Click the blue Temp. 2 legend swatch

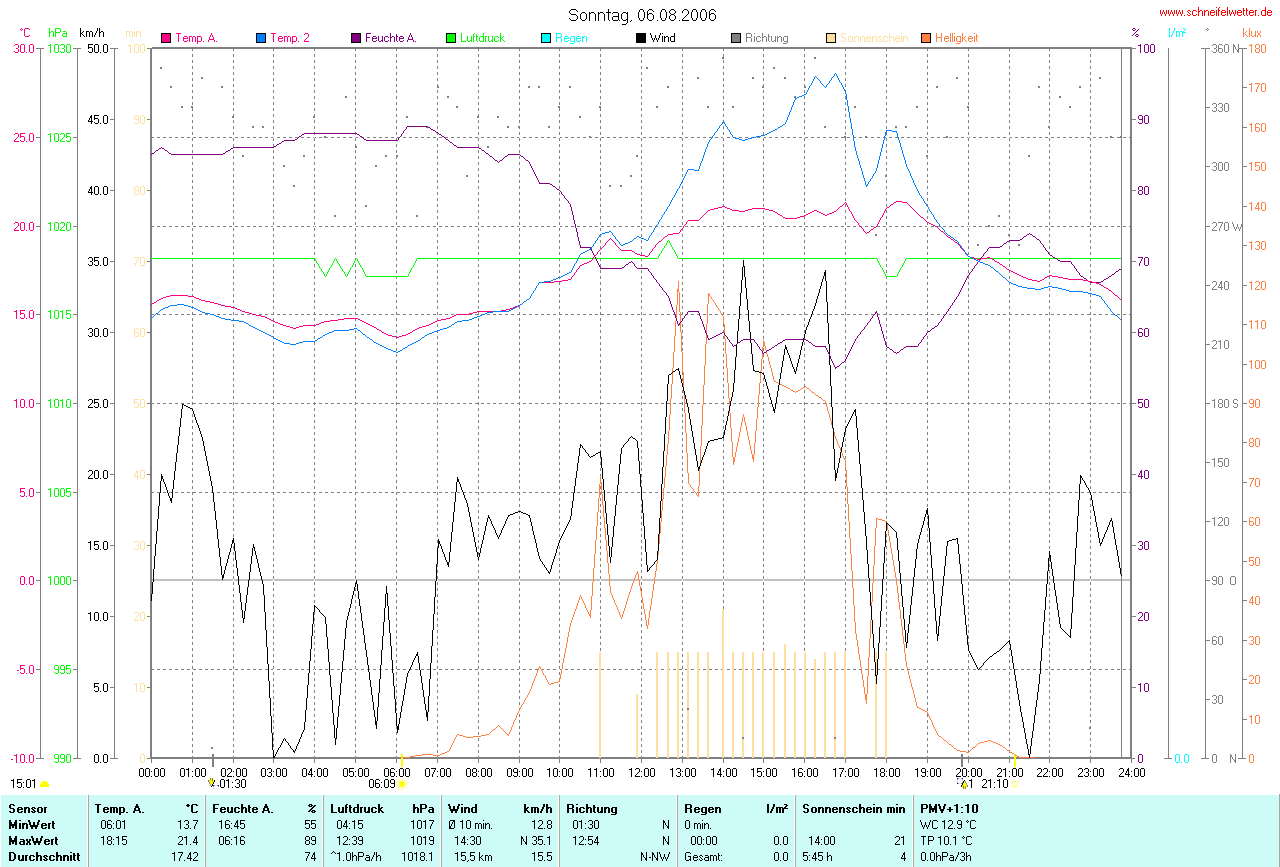coord(260,38)
